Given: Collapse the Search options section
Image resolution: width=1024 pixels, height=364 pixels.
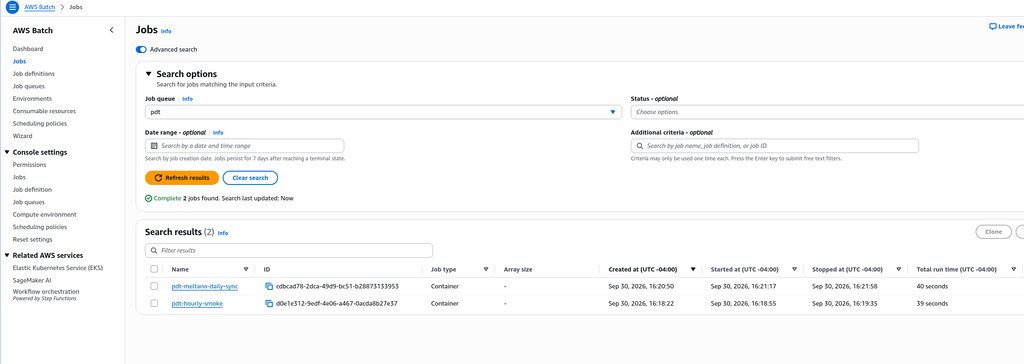Looking at the screenshot, I should pos(148,74).
